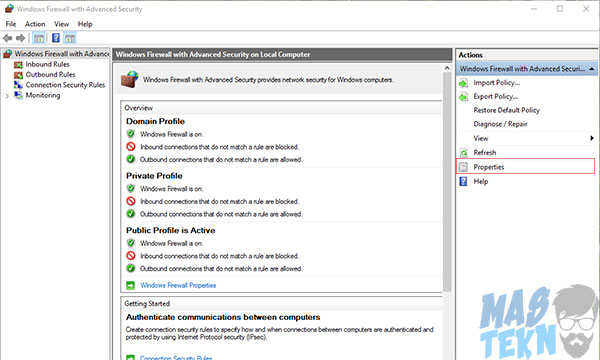Click the Forward arrow toolbar icon
Screen dimensions: 600x360
21,38
